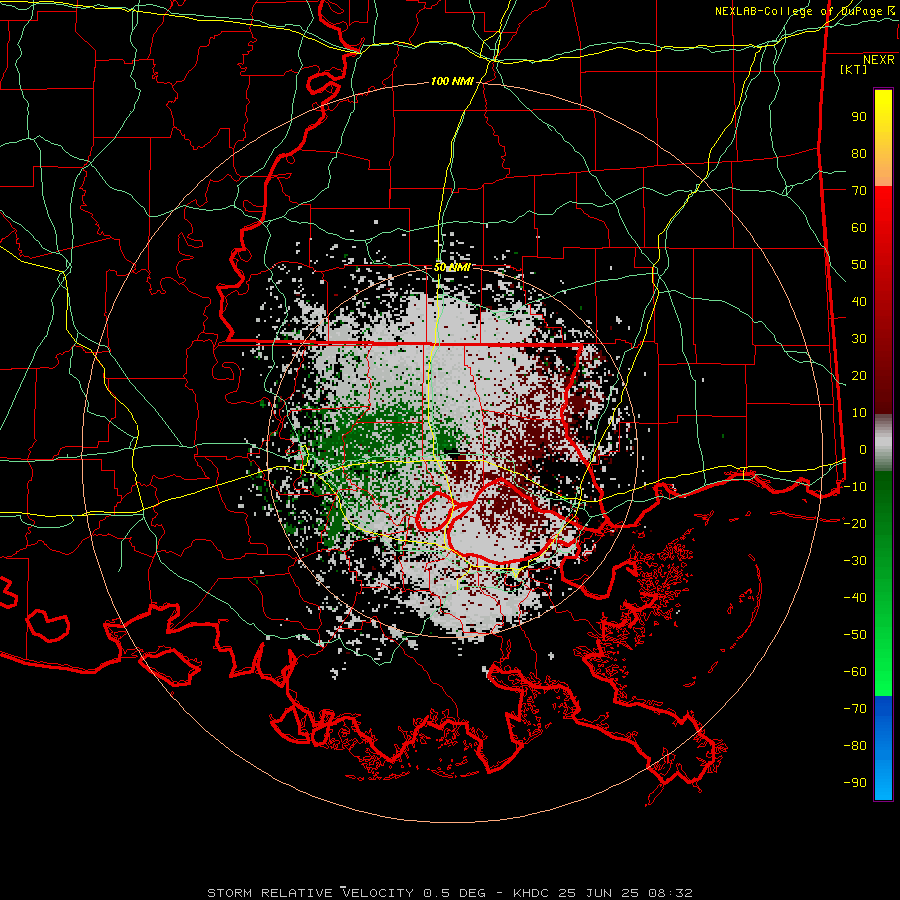Click the -10 value on velocity scale
The image size is (900, 900).
point(855,487)
